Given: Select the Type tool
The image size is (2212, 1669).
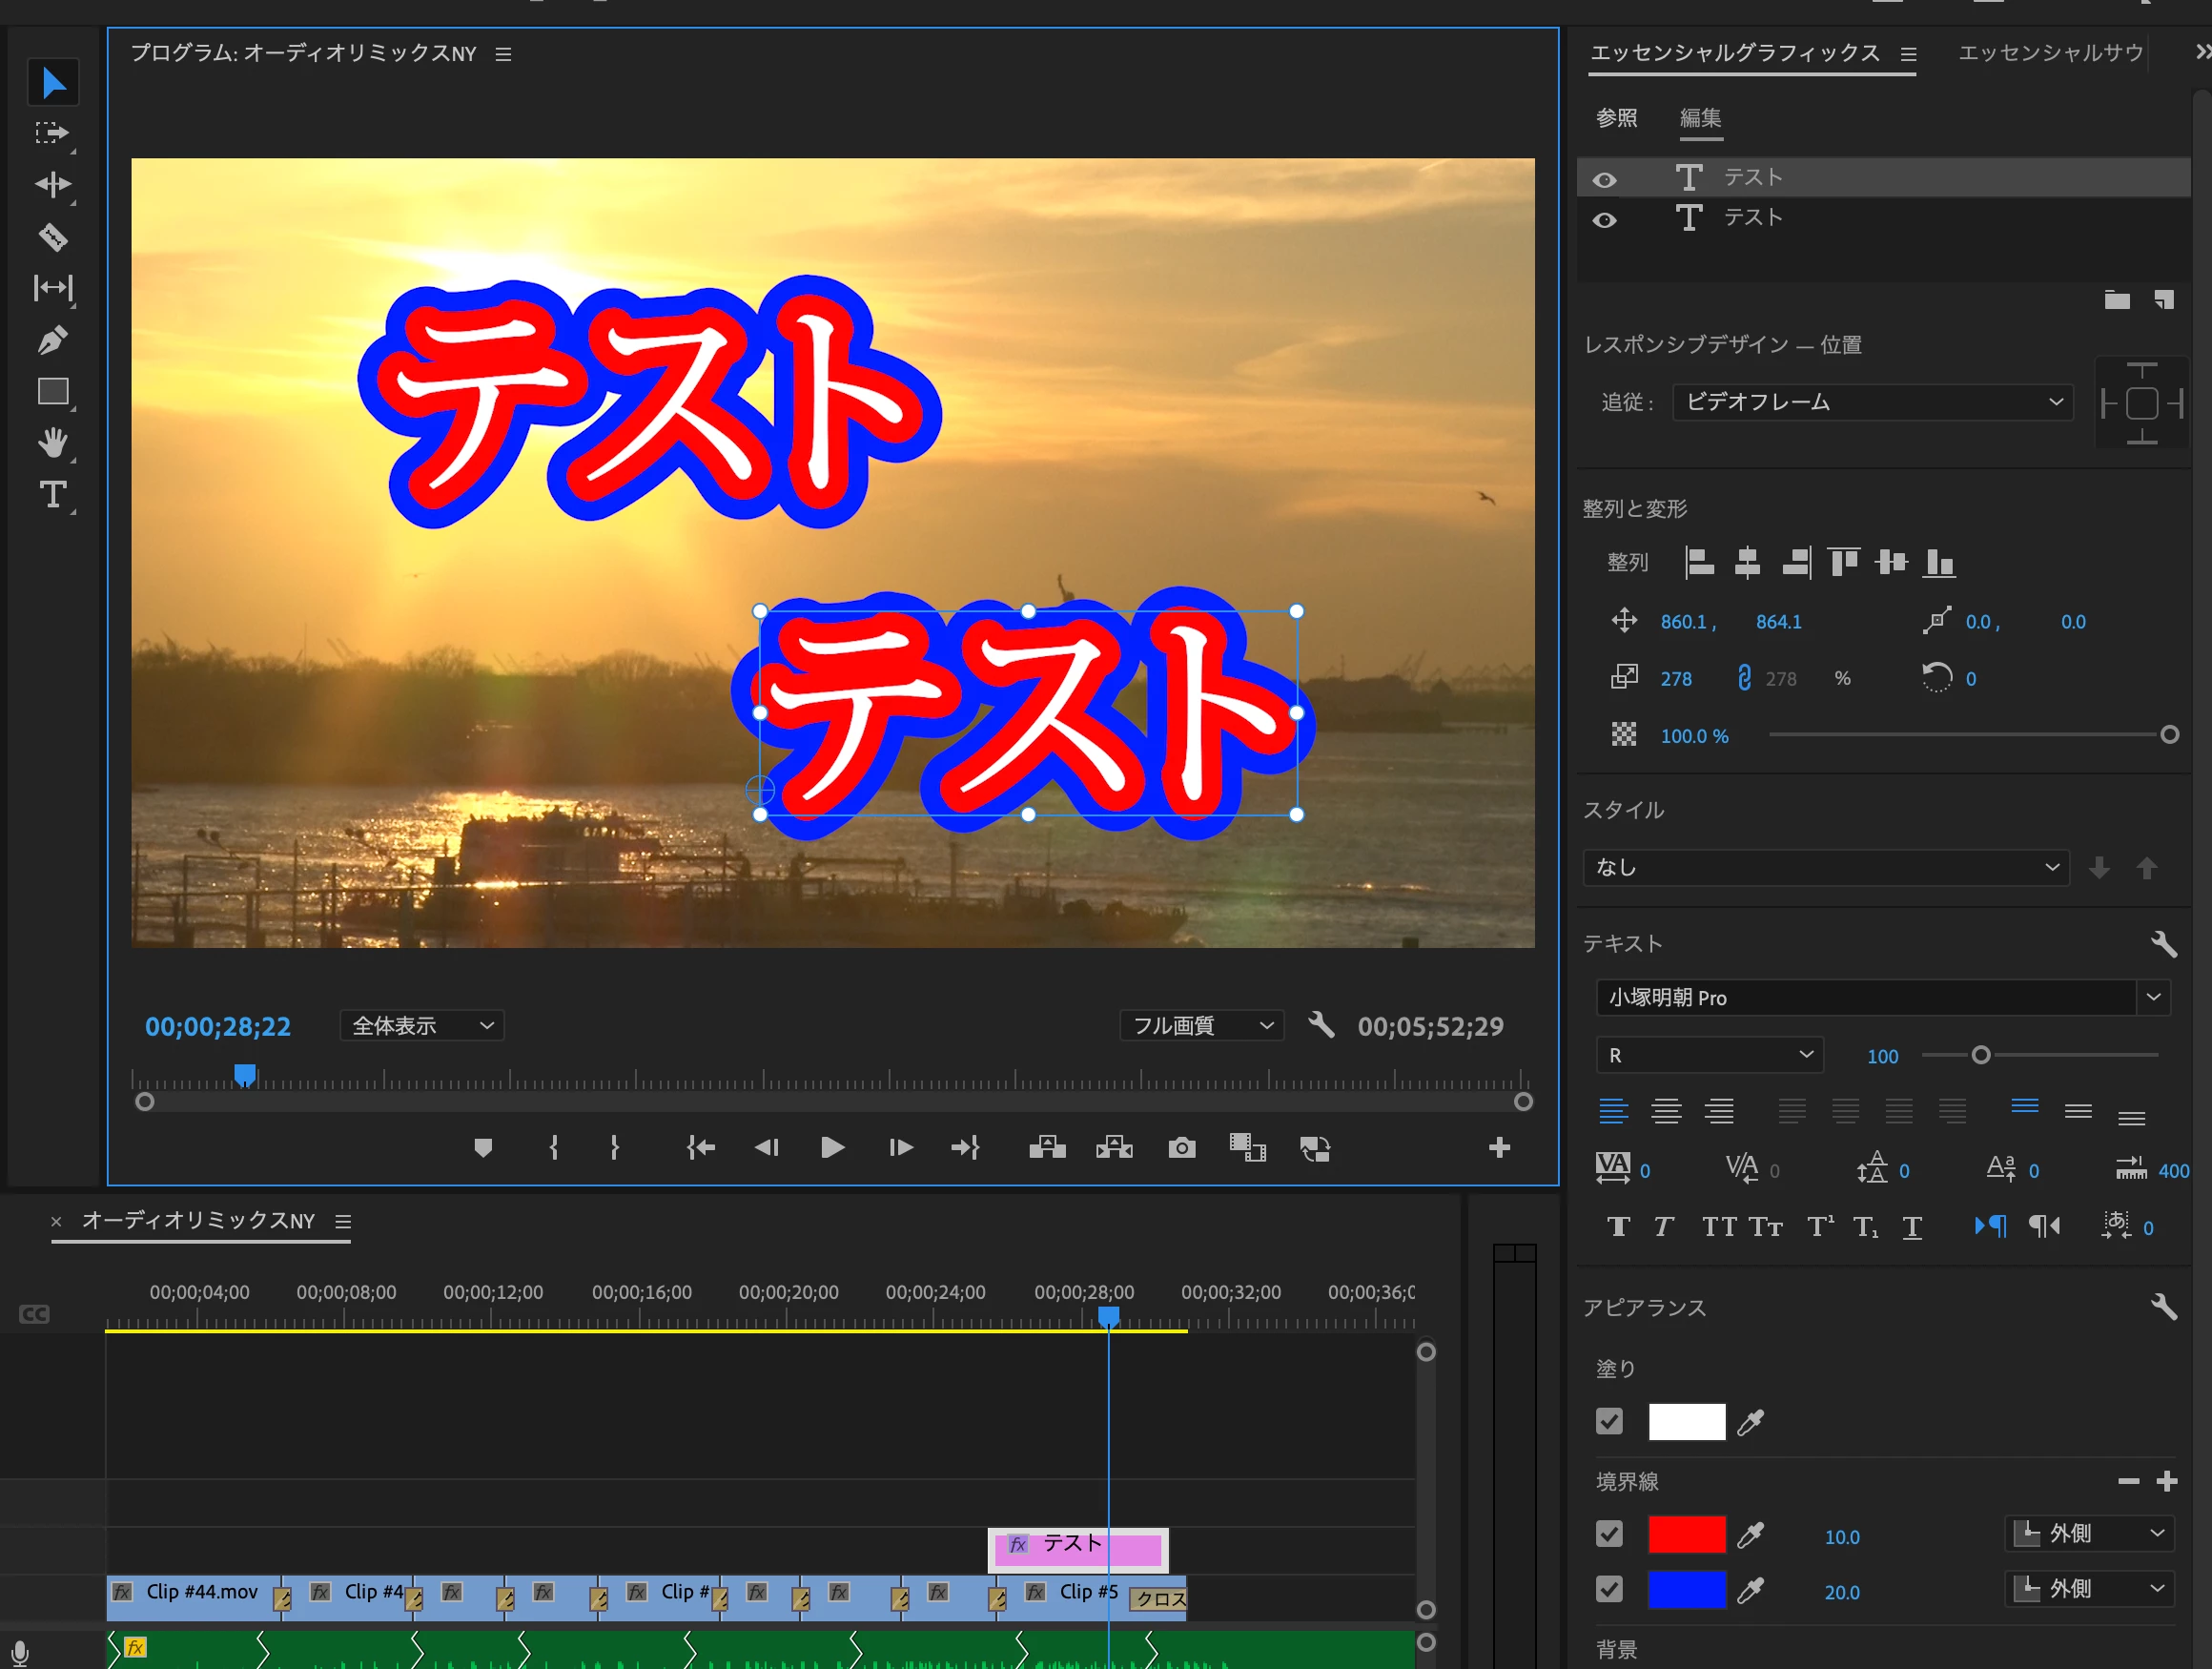Looking at the screenshot, I should click(x=53, y=495).
